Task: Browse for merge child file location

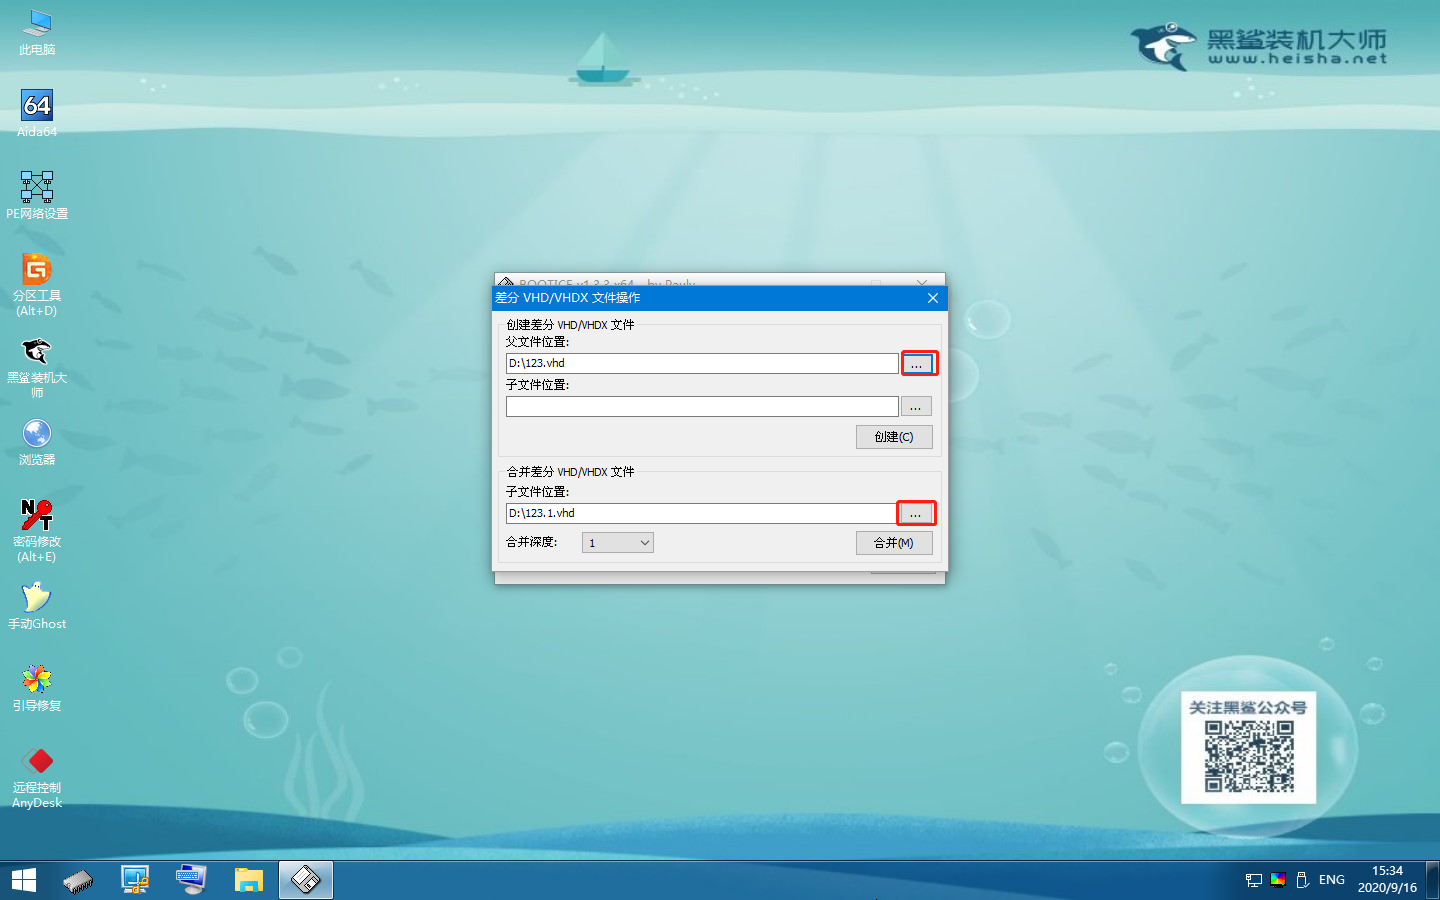Action: coord(916,513)
